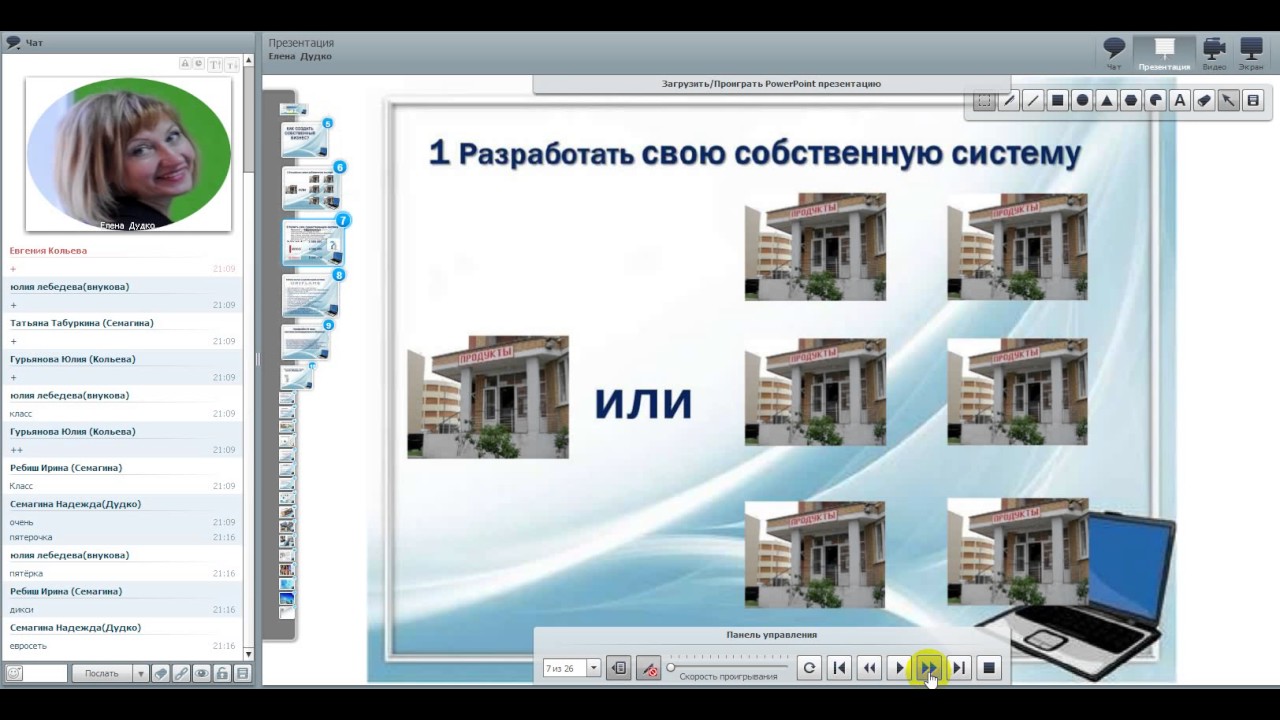Open the Послать dropdown arrow
Viewport: 1280px width, 720px height.
pyautogui.click(x=140, y=674)
